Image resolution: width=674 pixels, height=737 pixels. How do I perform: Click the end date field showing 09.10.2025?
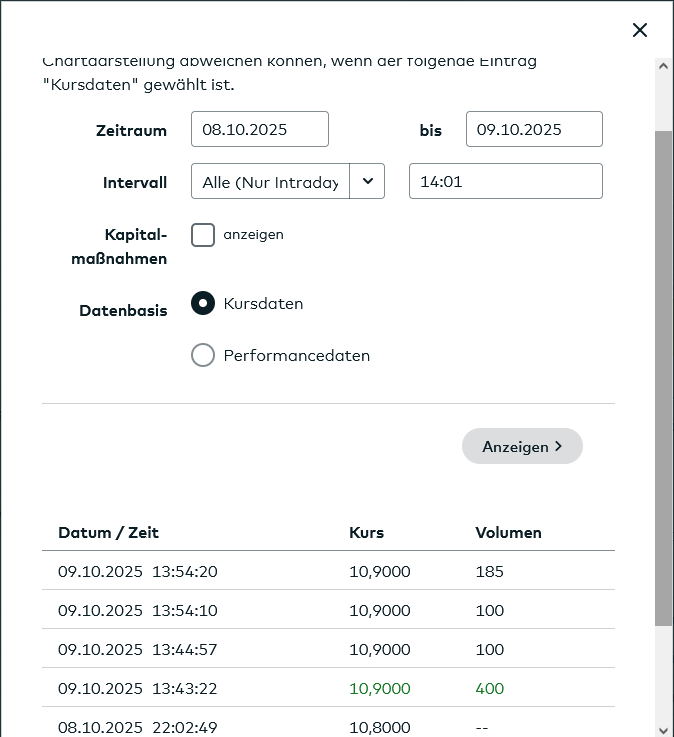coord(534,129)
